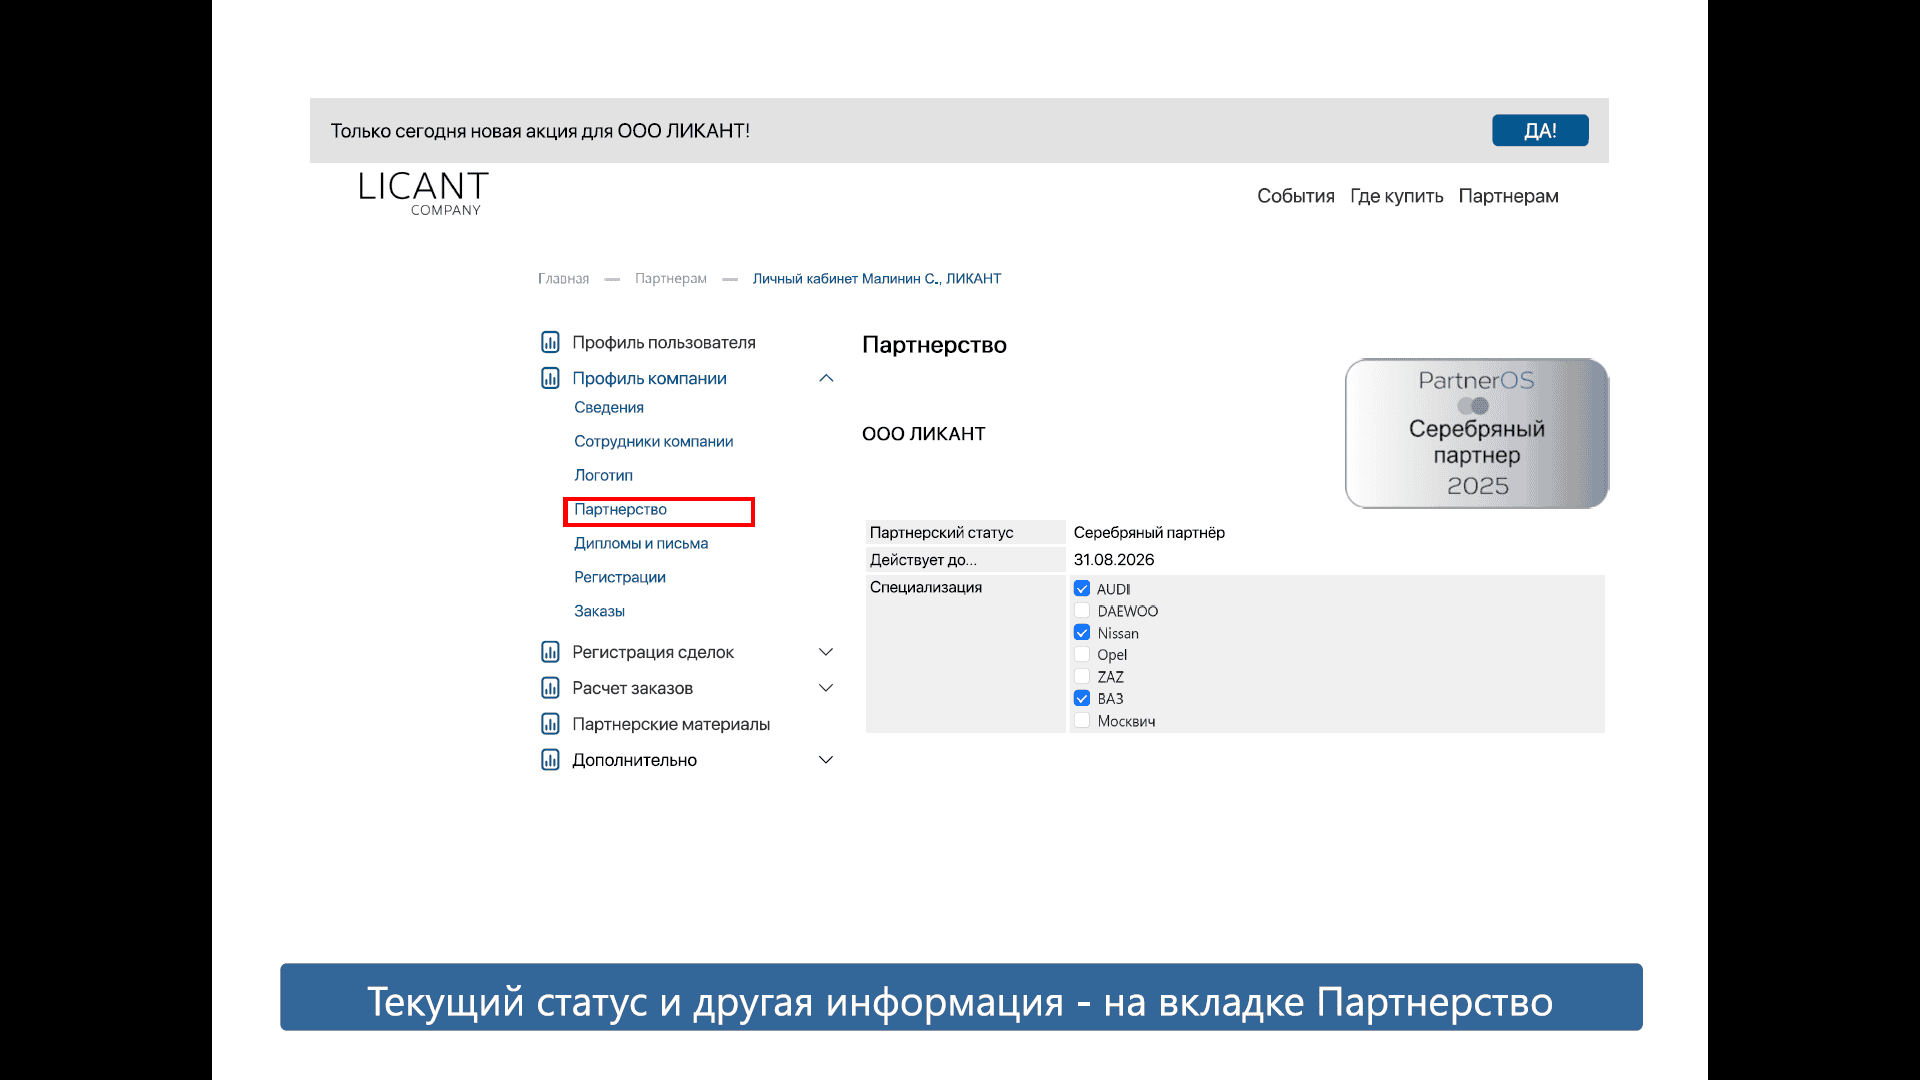Click icon beside Расчет заказов
The image size is (1920, 1080).
550,688
